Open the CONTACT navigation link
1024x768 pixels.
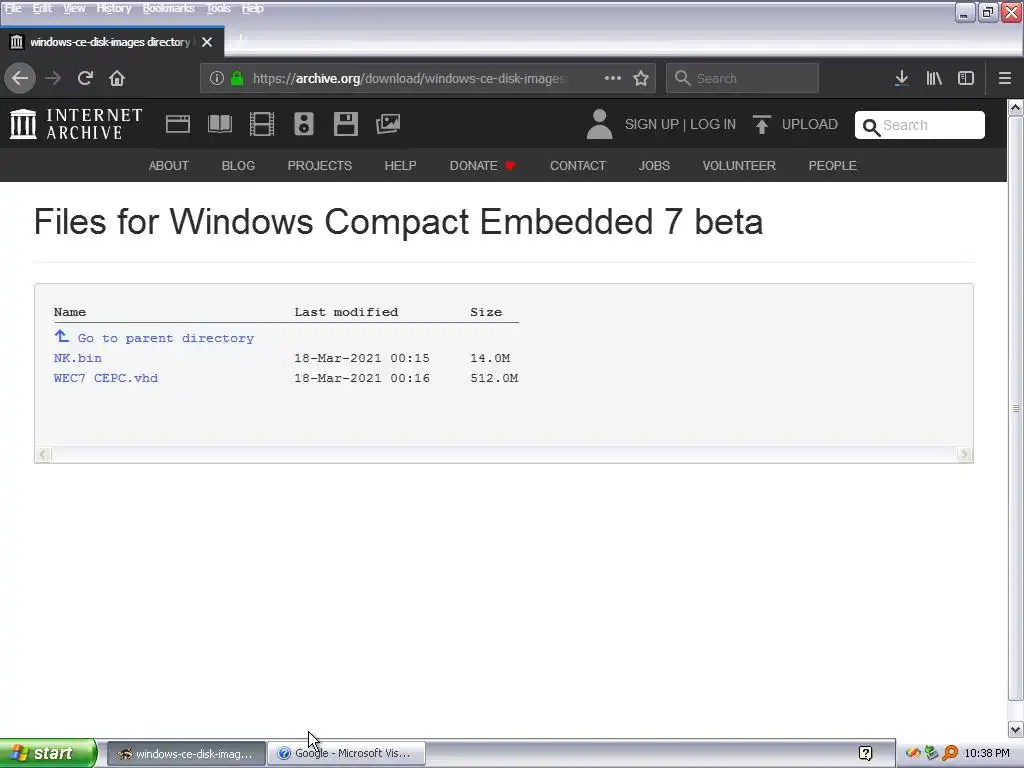577,165
